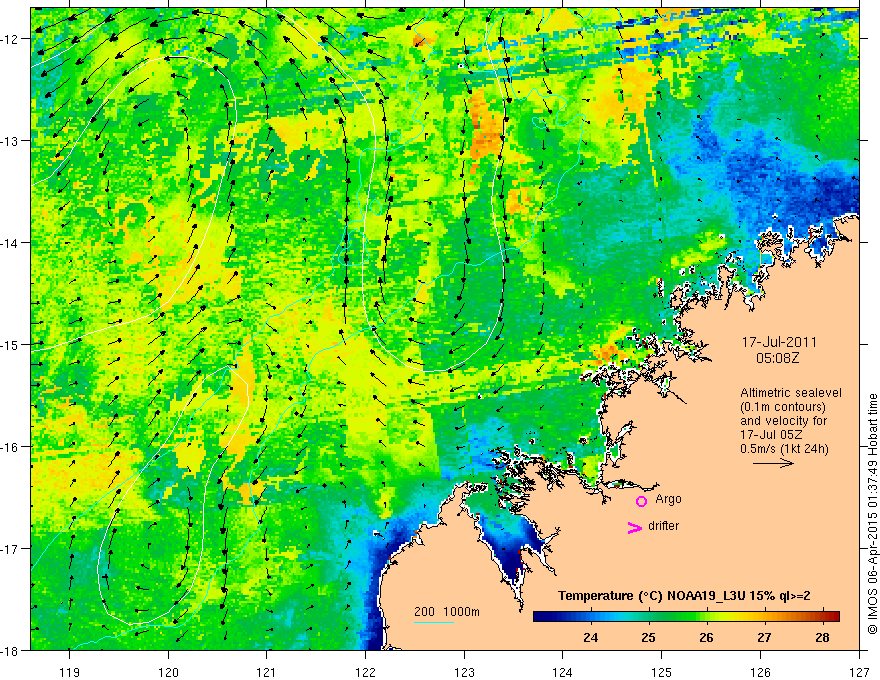880x680 pixels.
Task: Click the longitude axis label 127
Action: pyautogui.click(x=859, y=672)
